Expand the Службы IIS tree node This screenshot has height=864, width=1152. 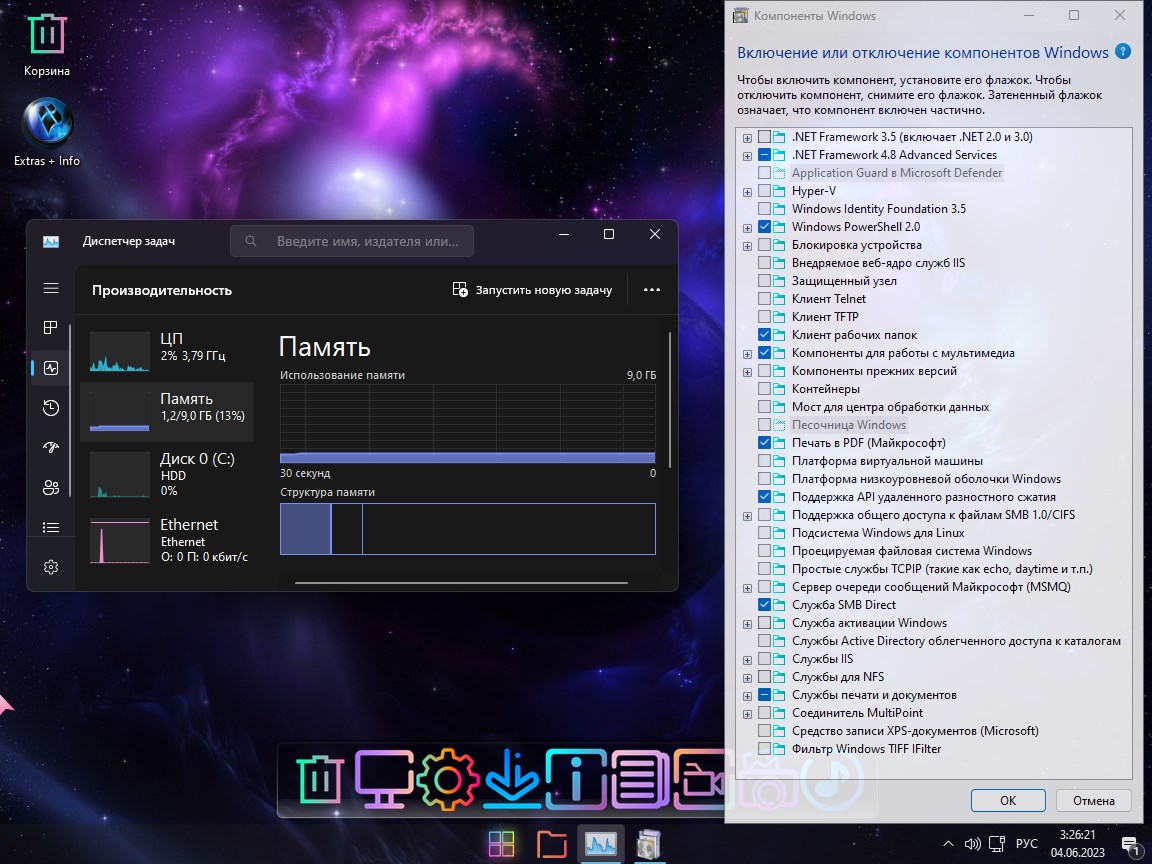(747, 660)
